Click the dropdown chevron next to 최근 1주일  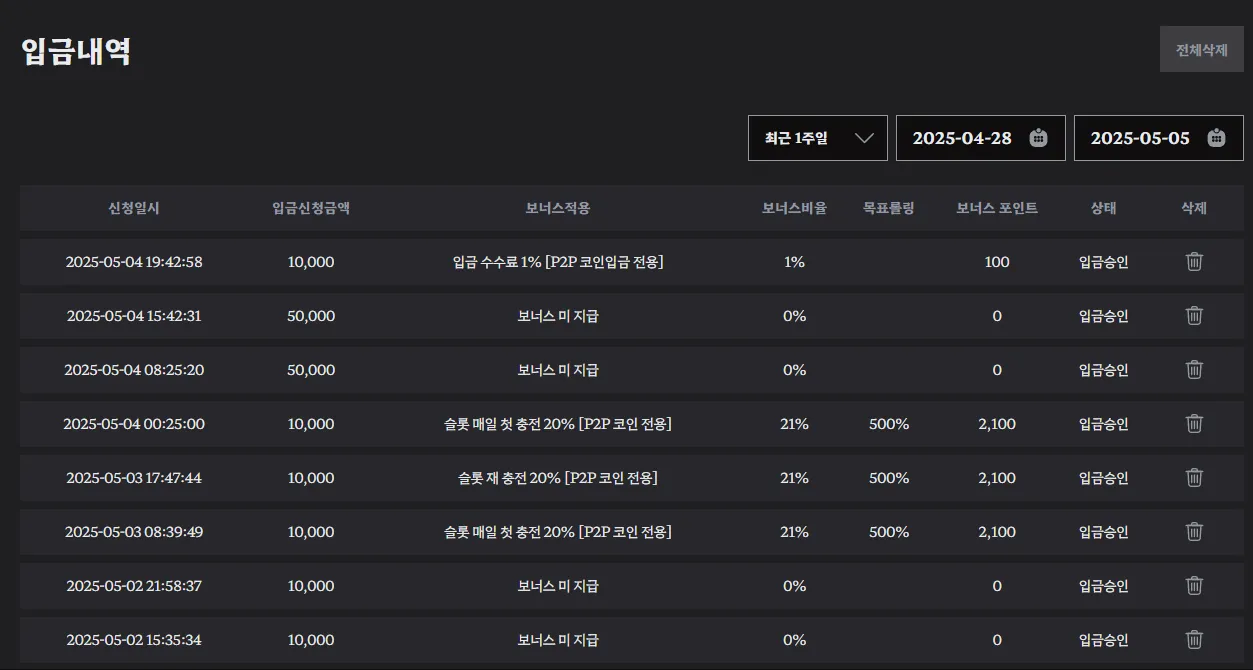coord(865,138)
